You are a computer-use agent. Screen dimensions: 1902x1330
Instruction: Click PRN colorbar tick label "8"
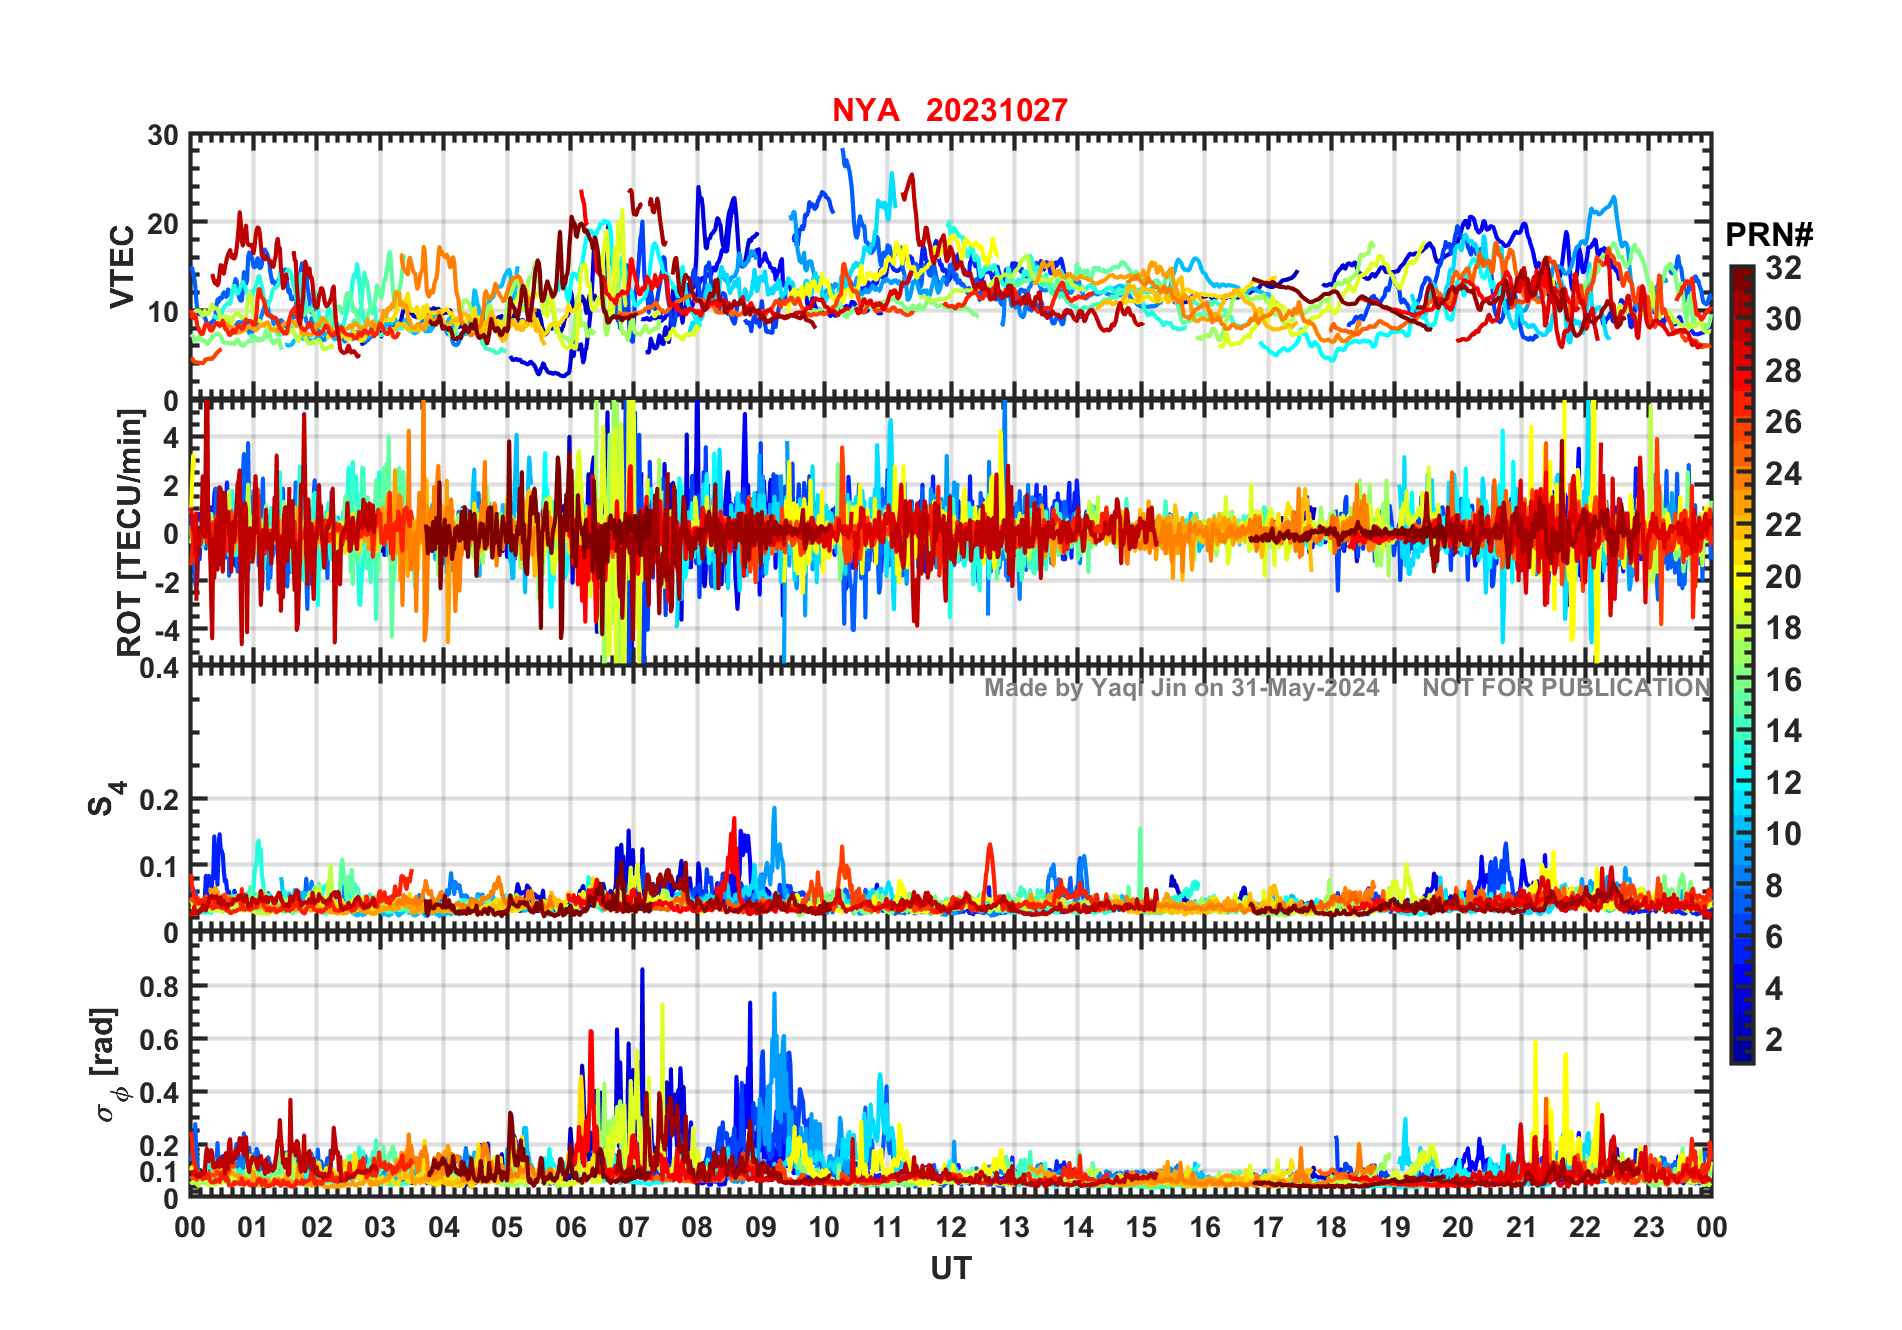[x=1774, y=886]
